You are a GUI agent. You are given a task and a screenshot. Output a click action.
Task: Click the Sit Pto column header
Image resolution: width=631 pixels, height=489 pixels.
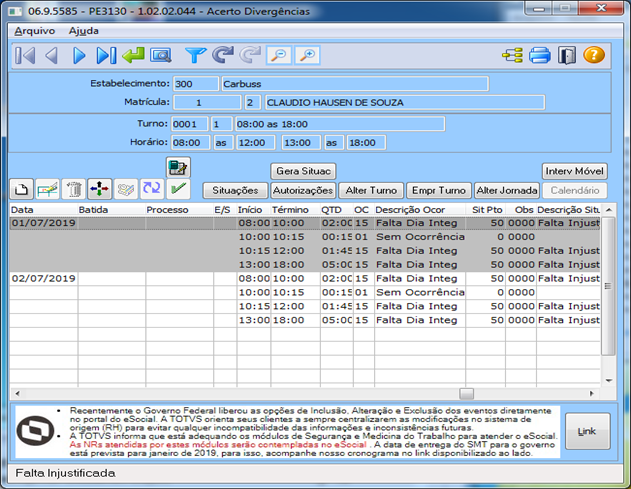pyautogui.click(x=485, y=210)
